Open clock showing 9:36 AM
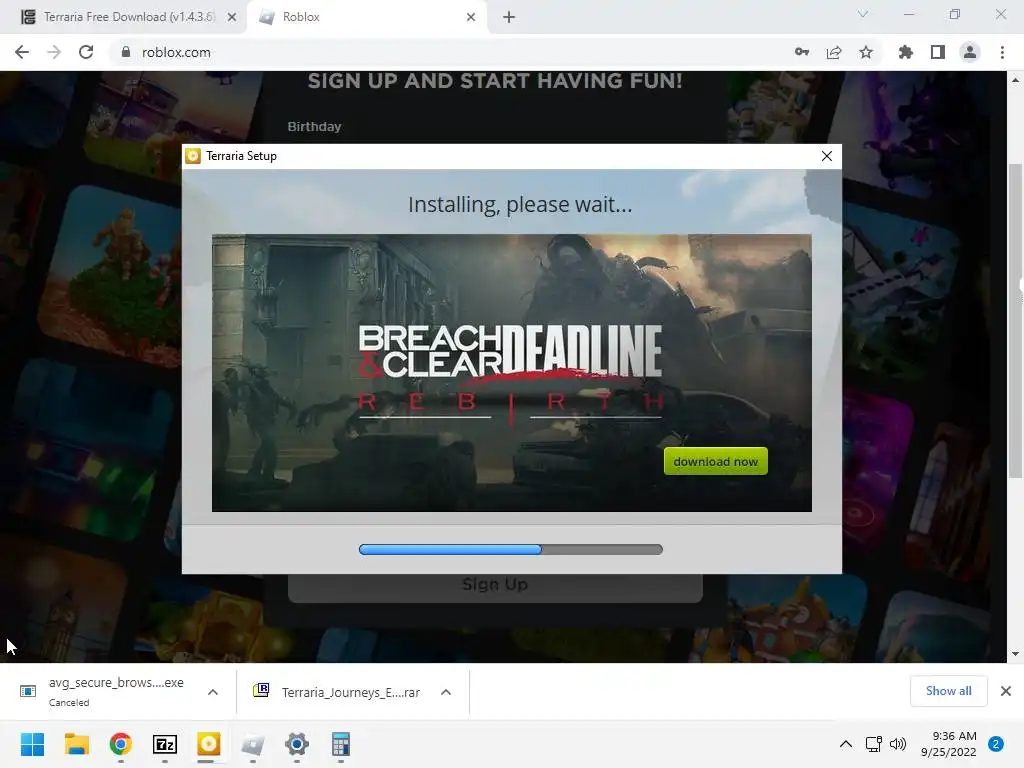This screenshot has width=1024, height=768. coord(949,744)
